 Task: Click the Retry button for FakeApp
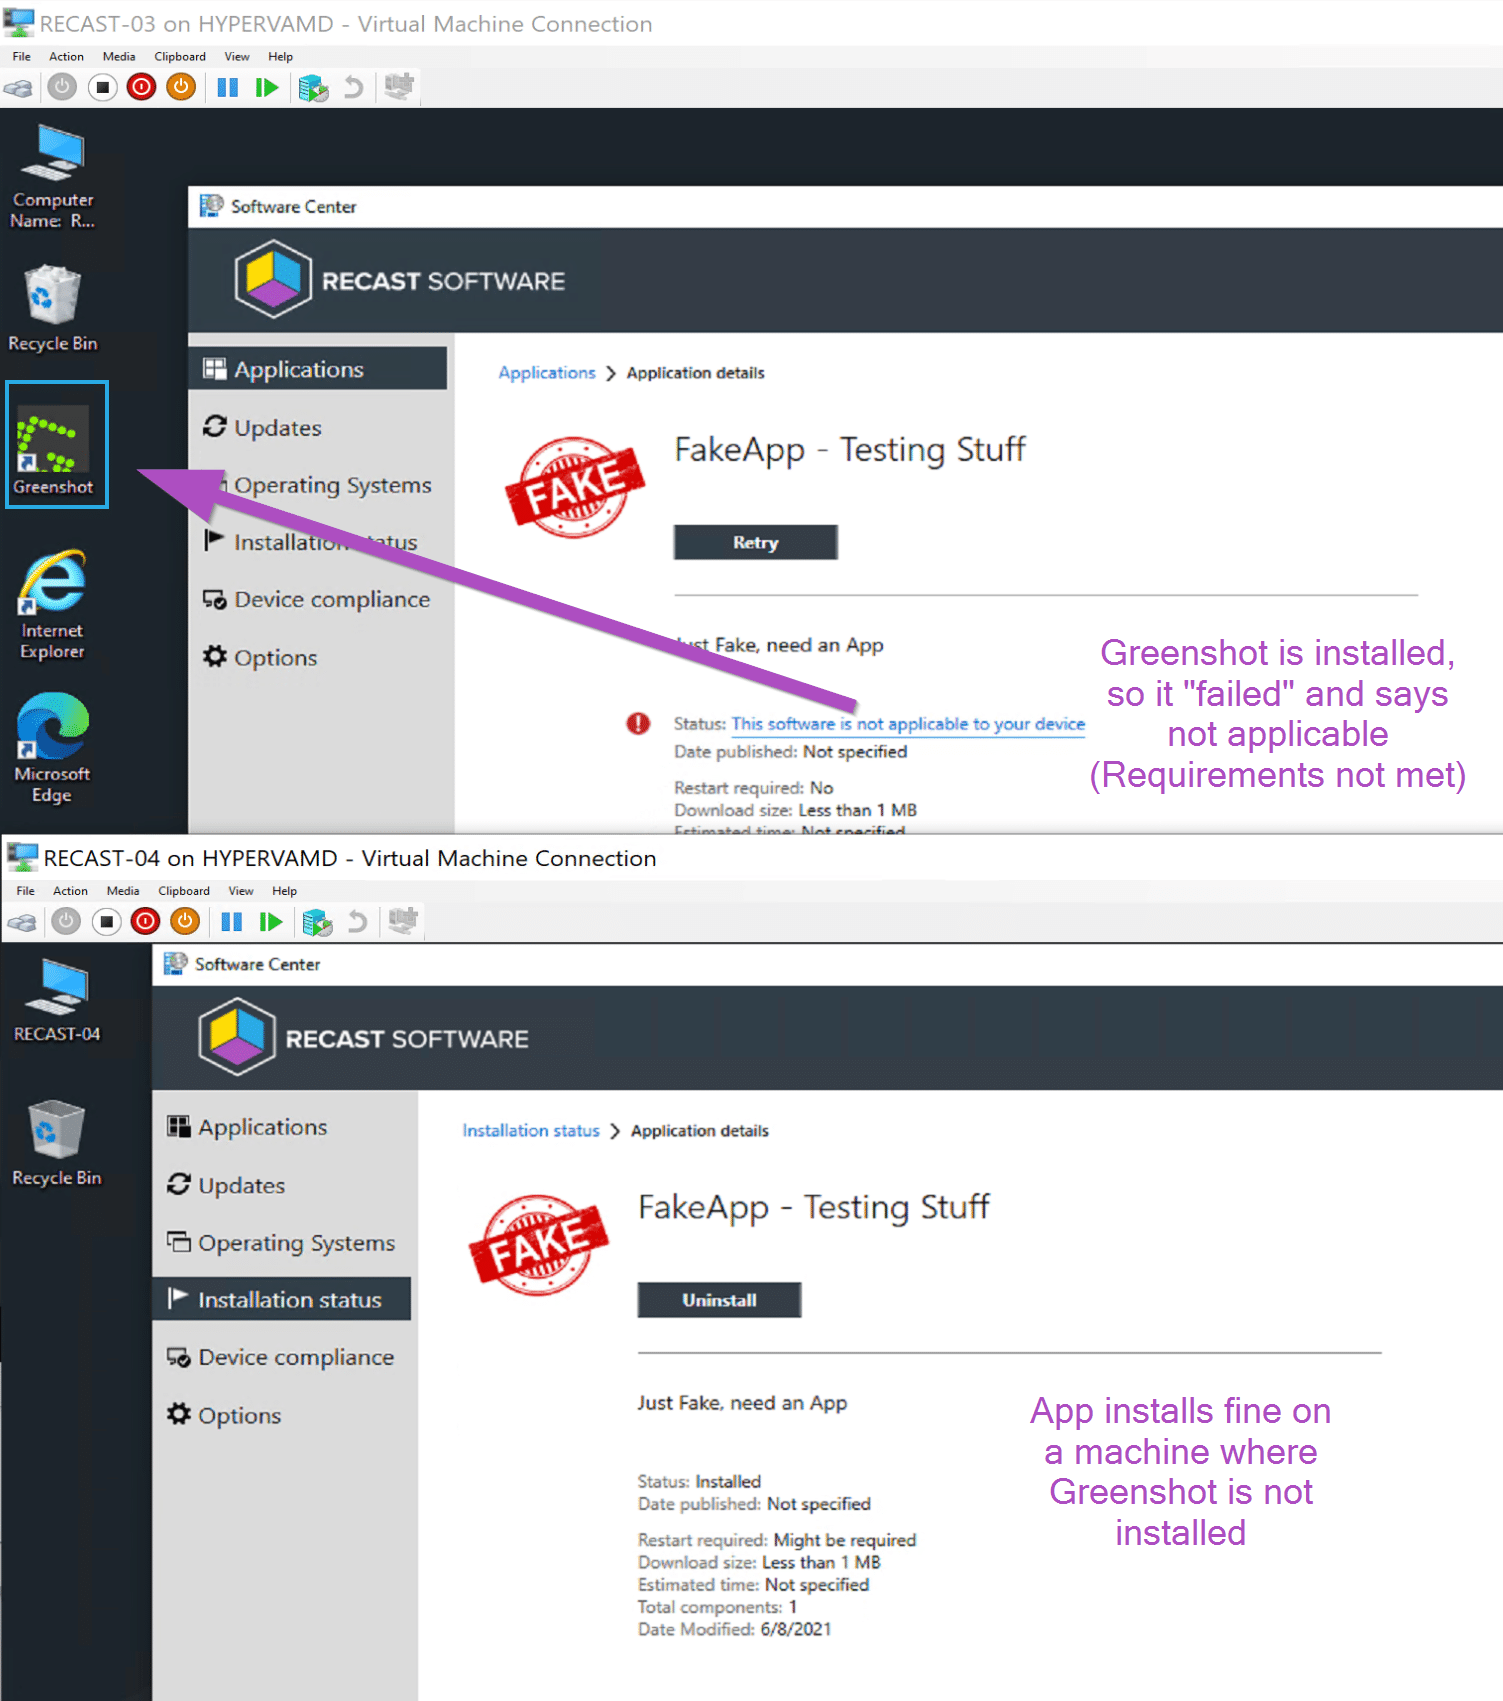point(755,543)
